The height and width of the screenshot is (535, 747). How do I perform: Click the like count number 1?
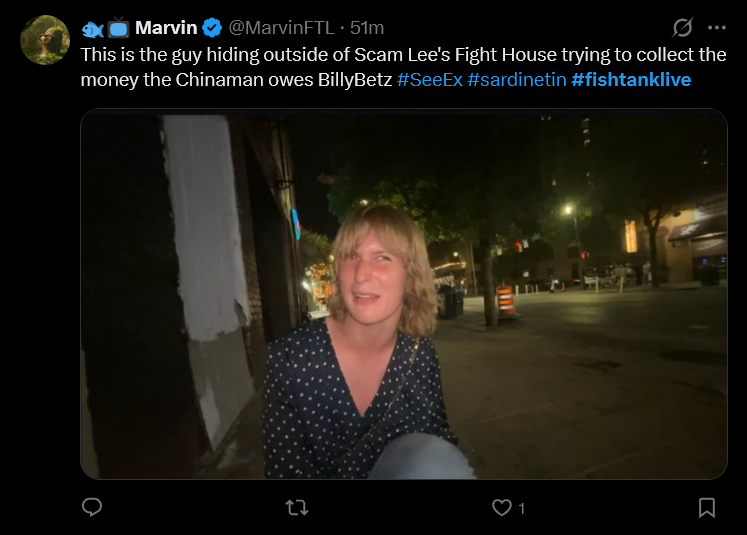(522, 508)
